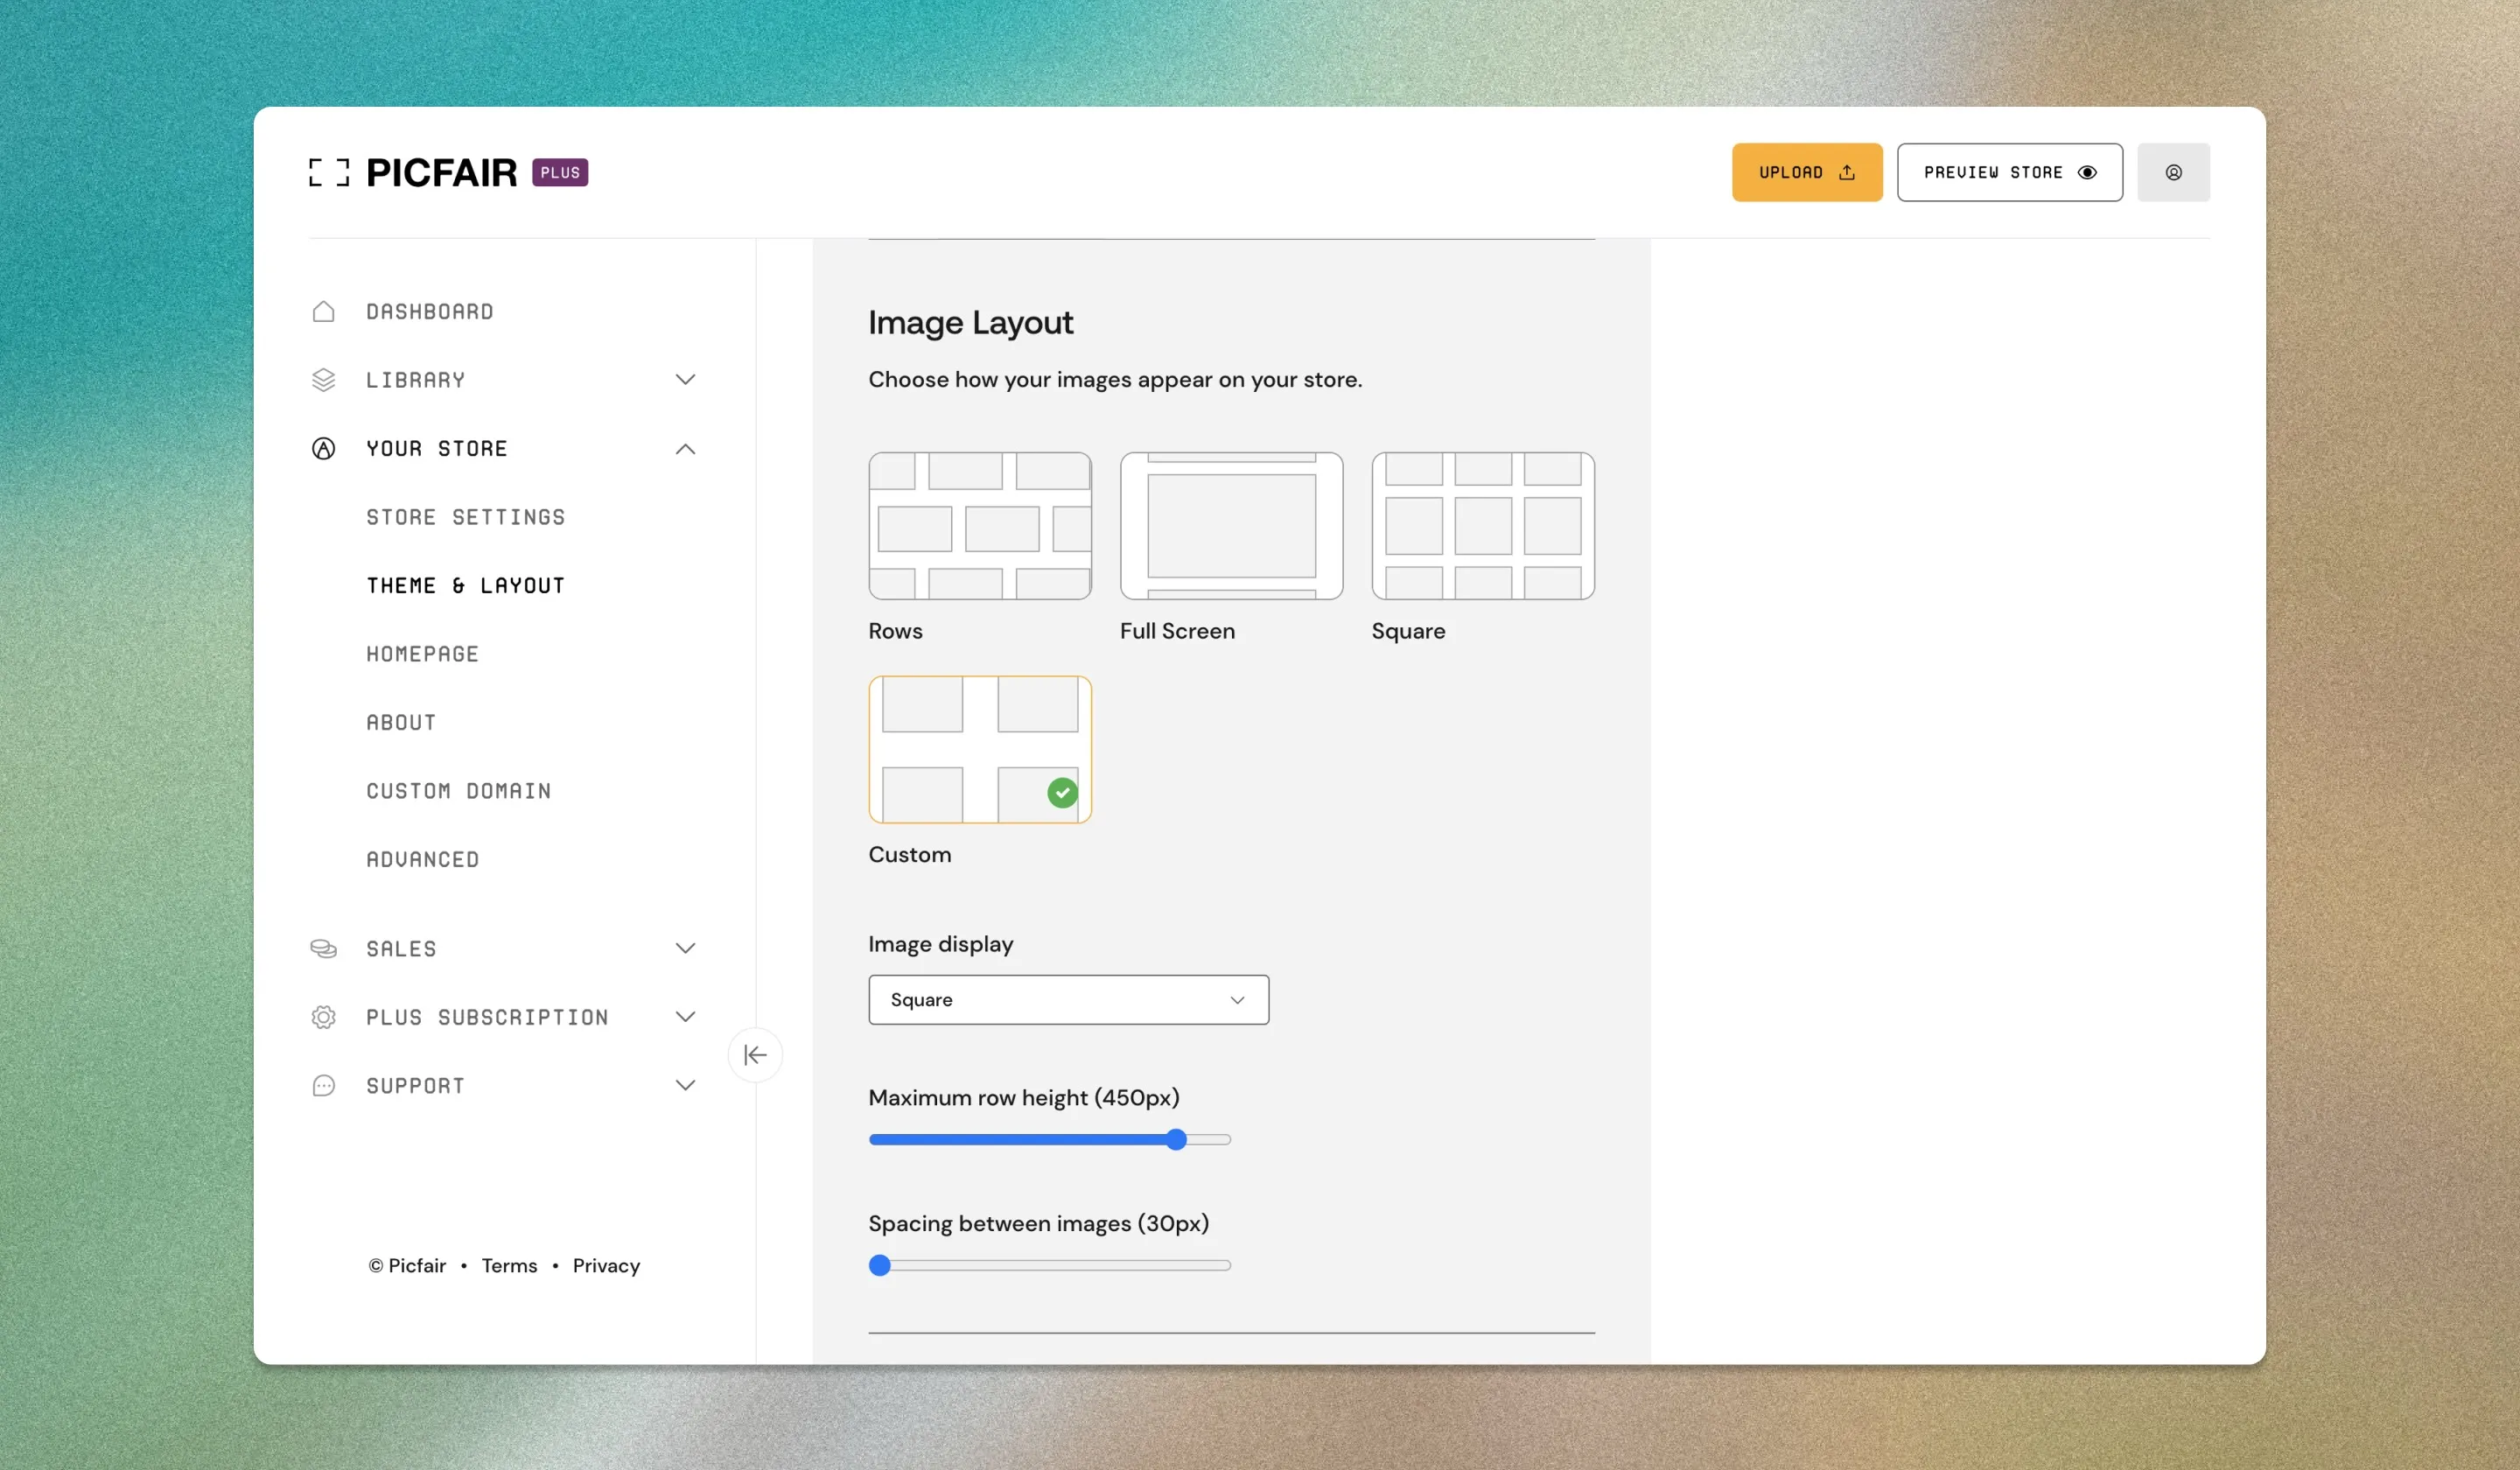Click the Your Store icon

(x=323, y=448)
